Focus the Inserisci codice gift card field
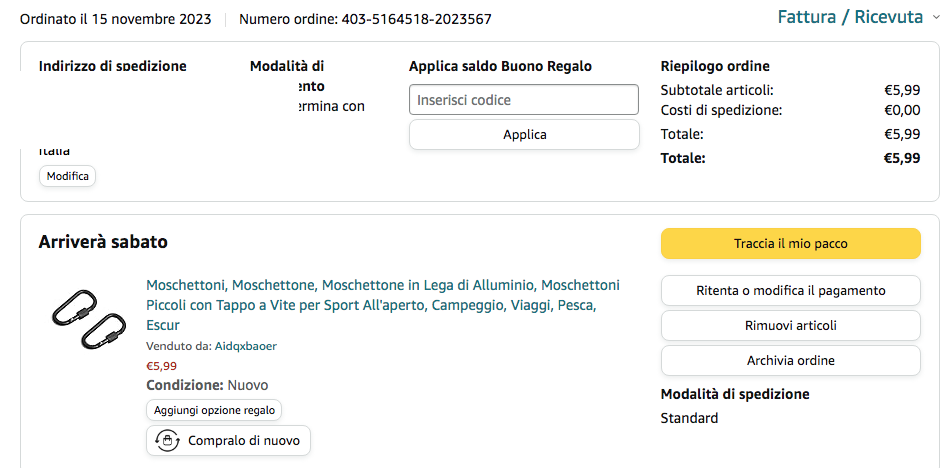 (x=524, y=100)
